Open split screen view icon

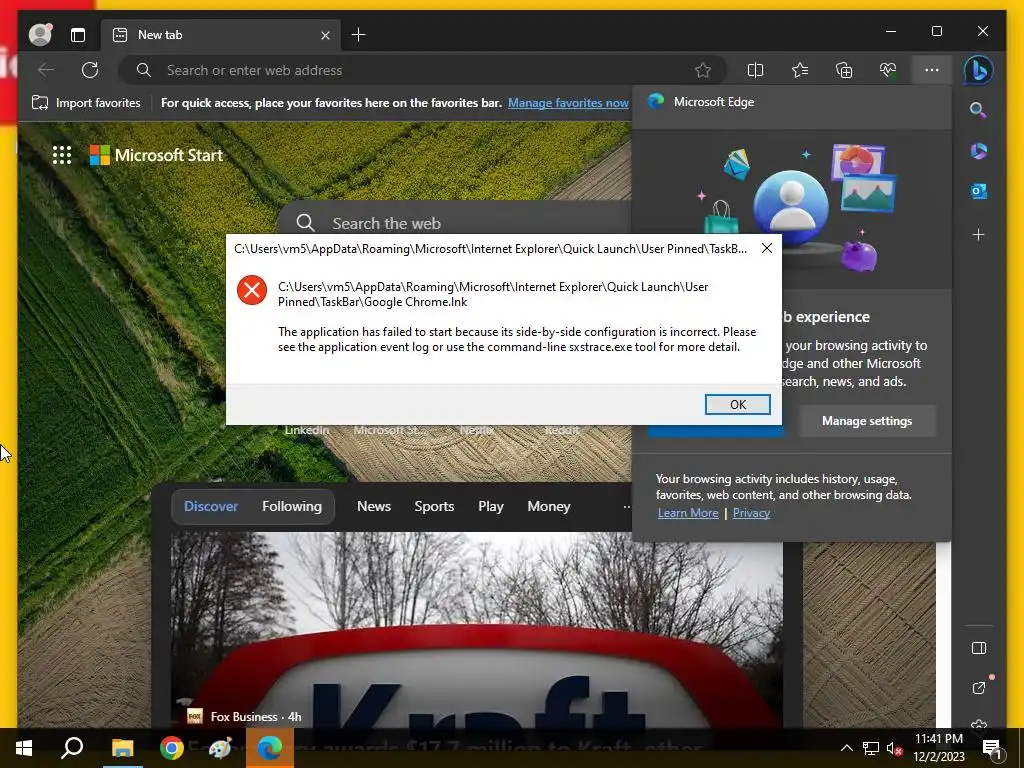(755, 70)
